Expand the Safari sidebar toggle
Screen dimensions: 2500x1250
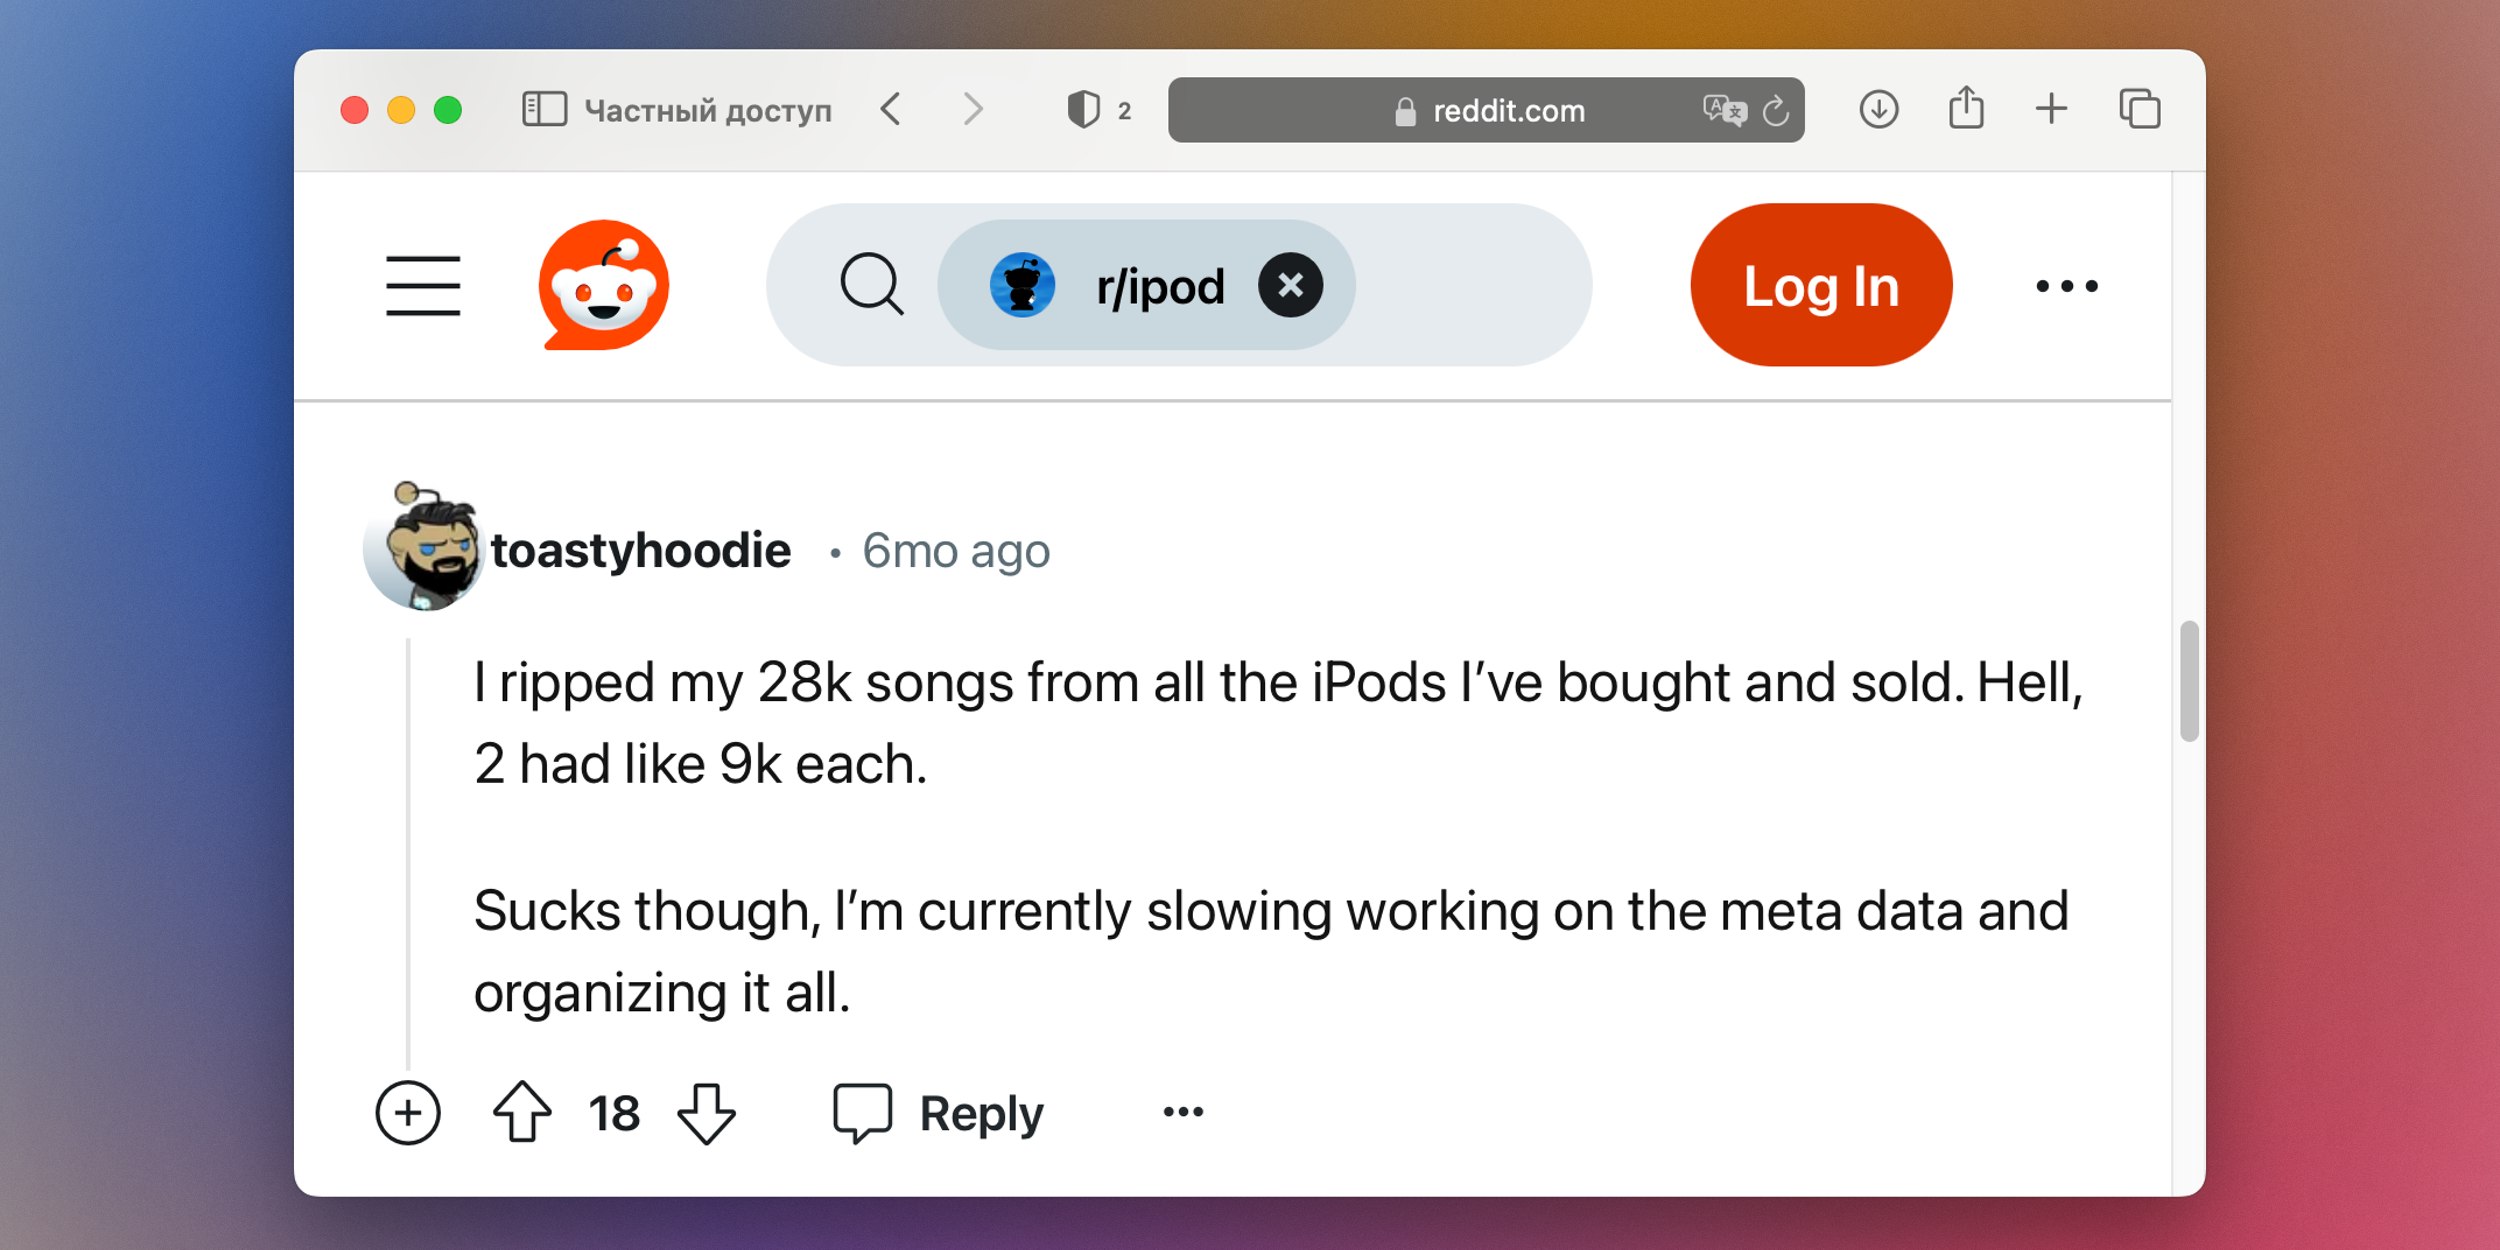tap(542, 108)
